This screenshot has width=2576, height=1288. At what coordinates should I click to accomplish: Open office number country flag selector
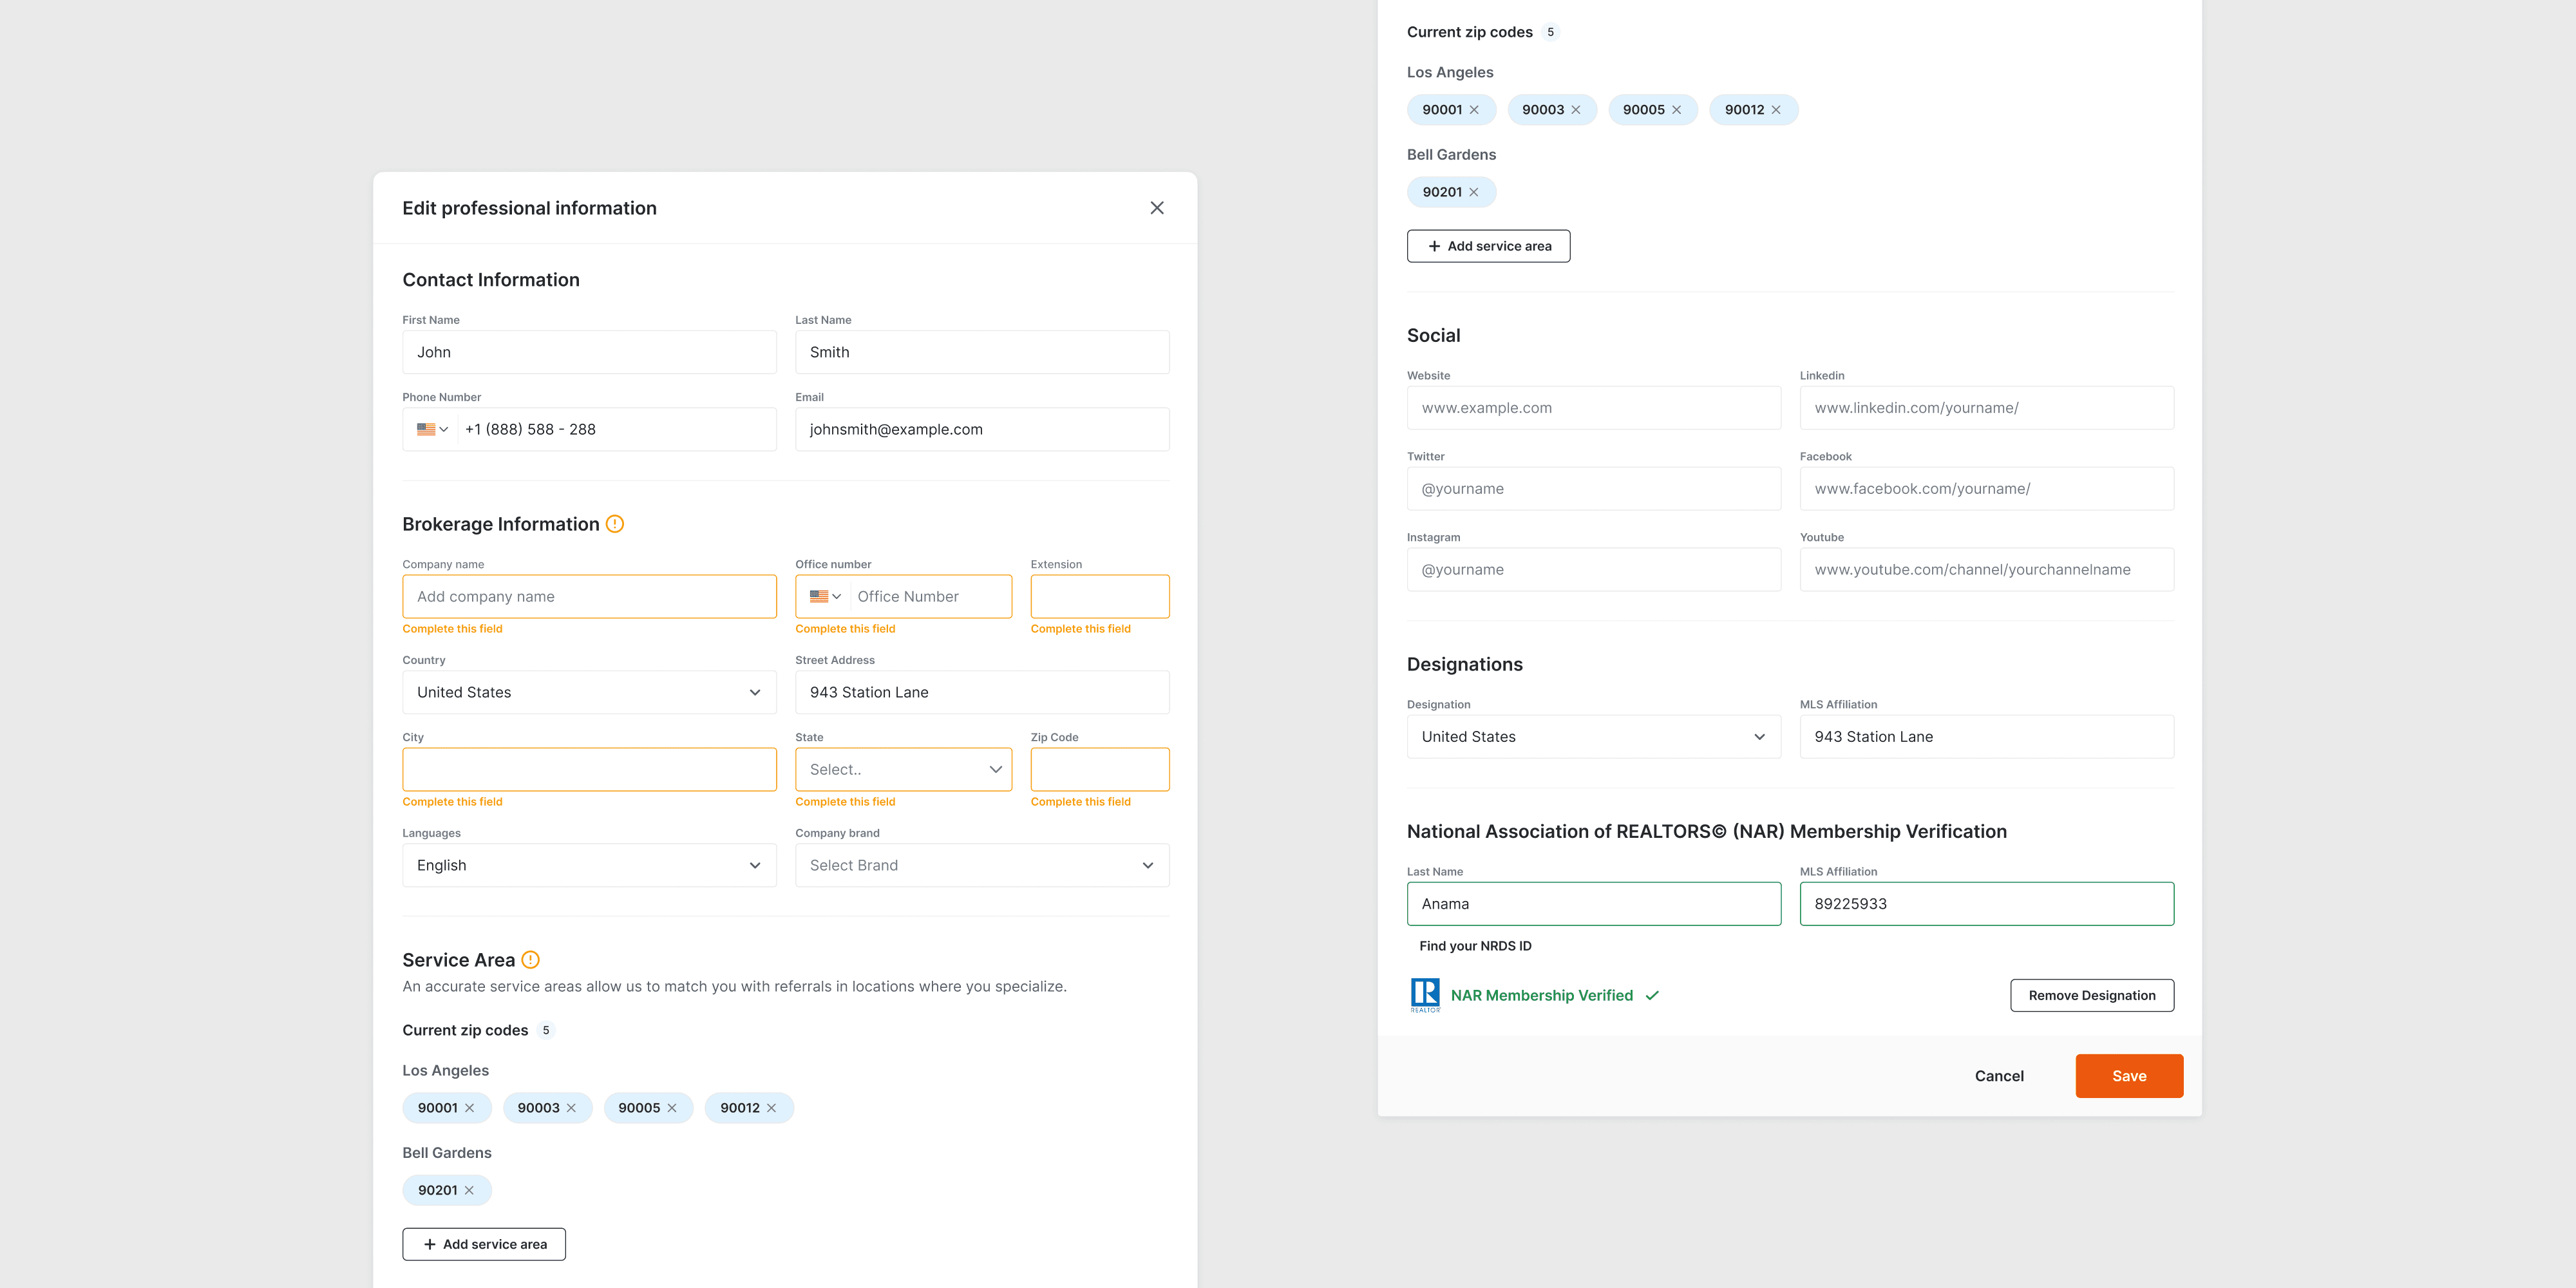point(825,596)
